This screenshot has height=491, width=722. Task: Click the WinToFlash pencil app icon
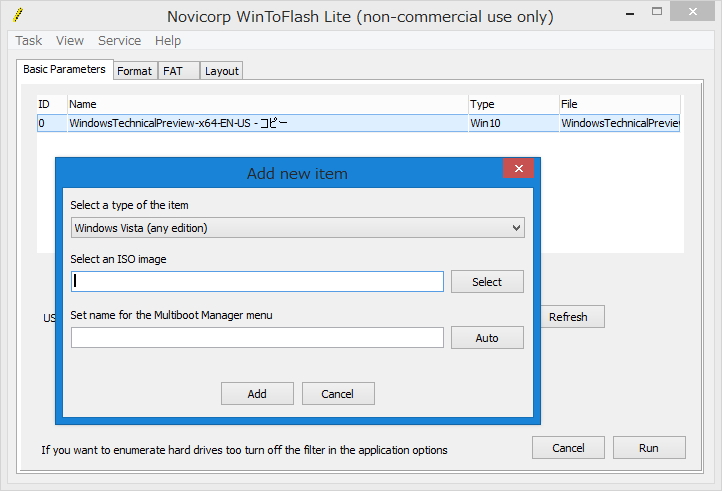[x=17, y=15]
